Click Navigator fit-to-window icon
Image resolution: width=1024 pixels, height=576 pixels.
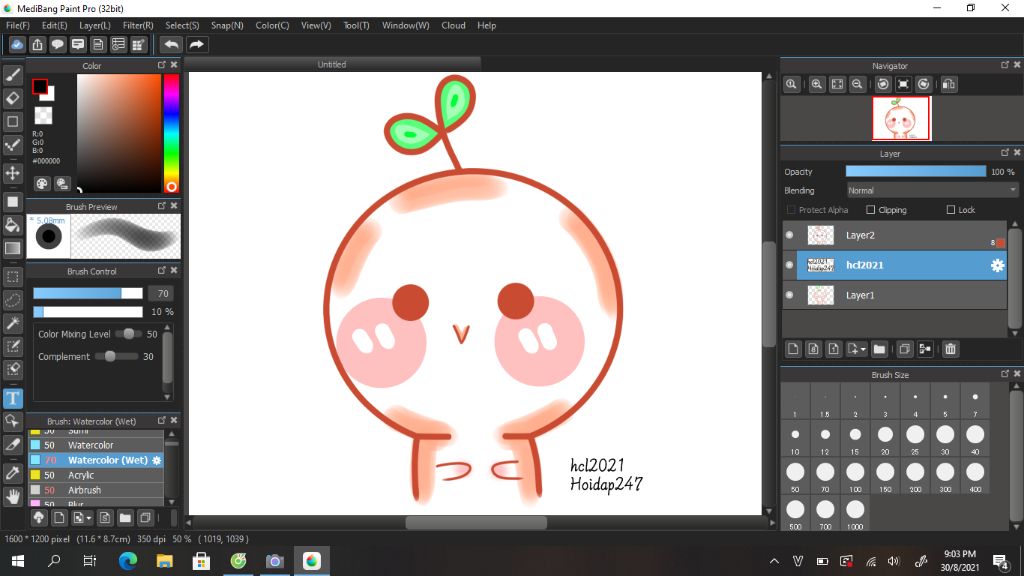(837, 84)
